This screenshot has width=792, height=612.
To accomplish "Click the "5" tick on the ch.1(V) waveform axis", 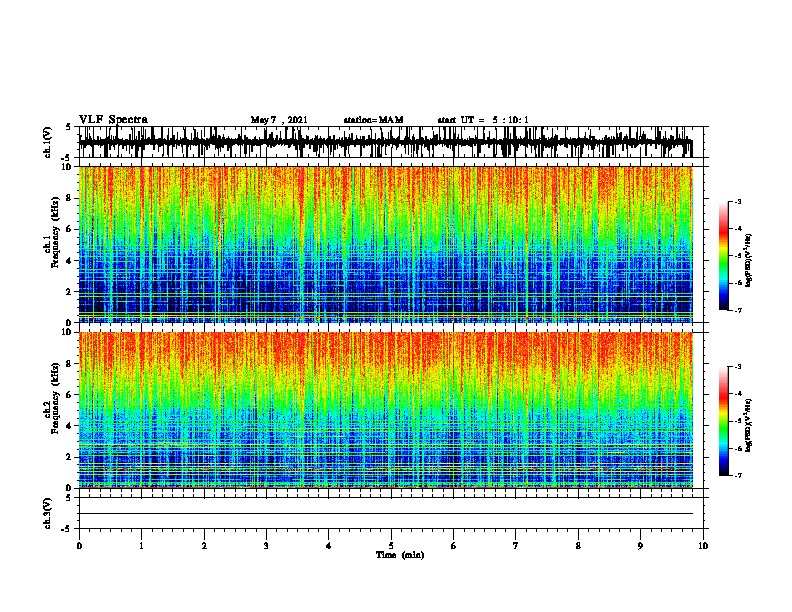I will [69, 127].
